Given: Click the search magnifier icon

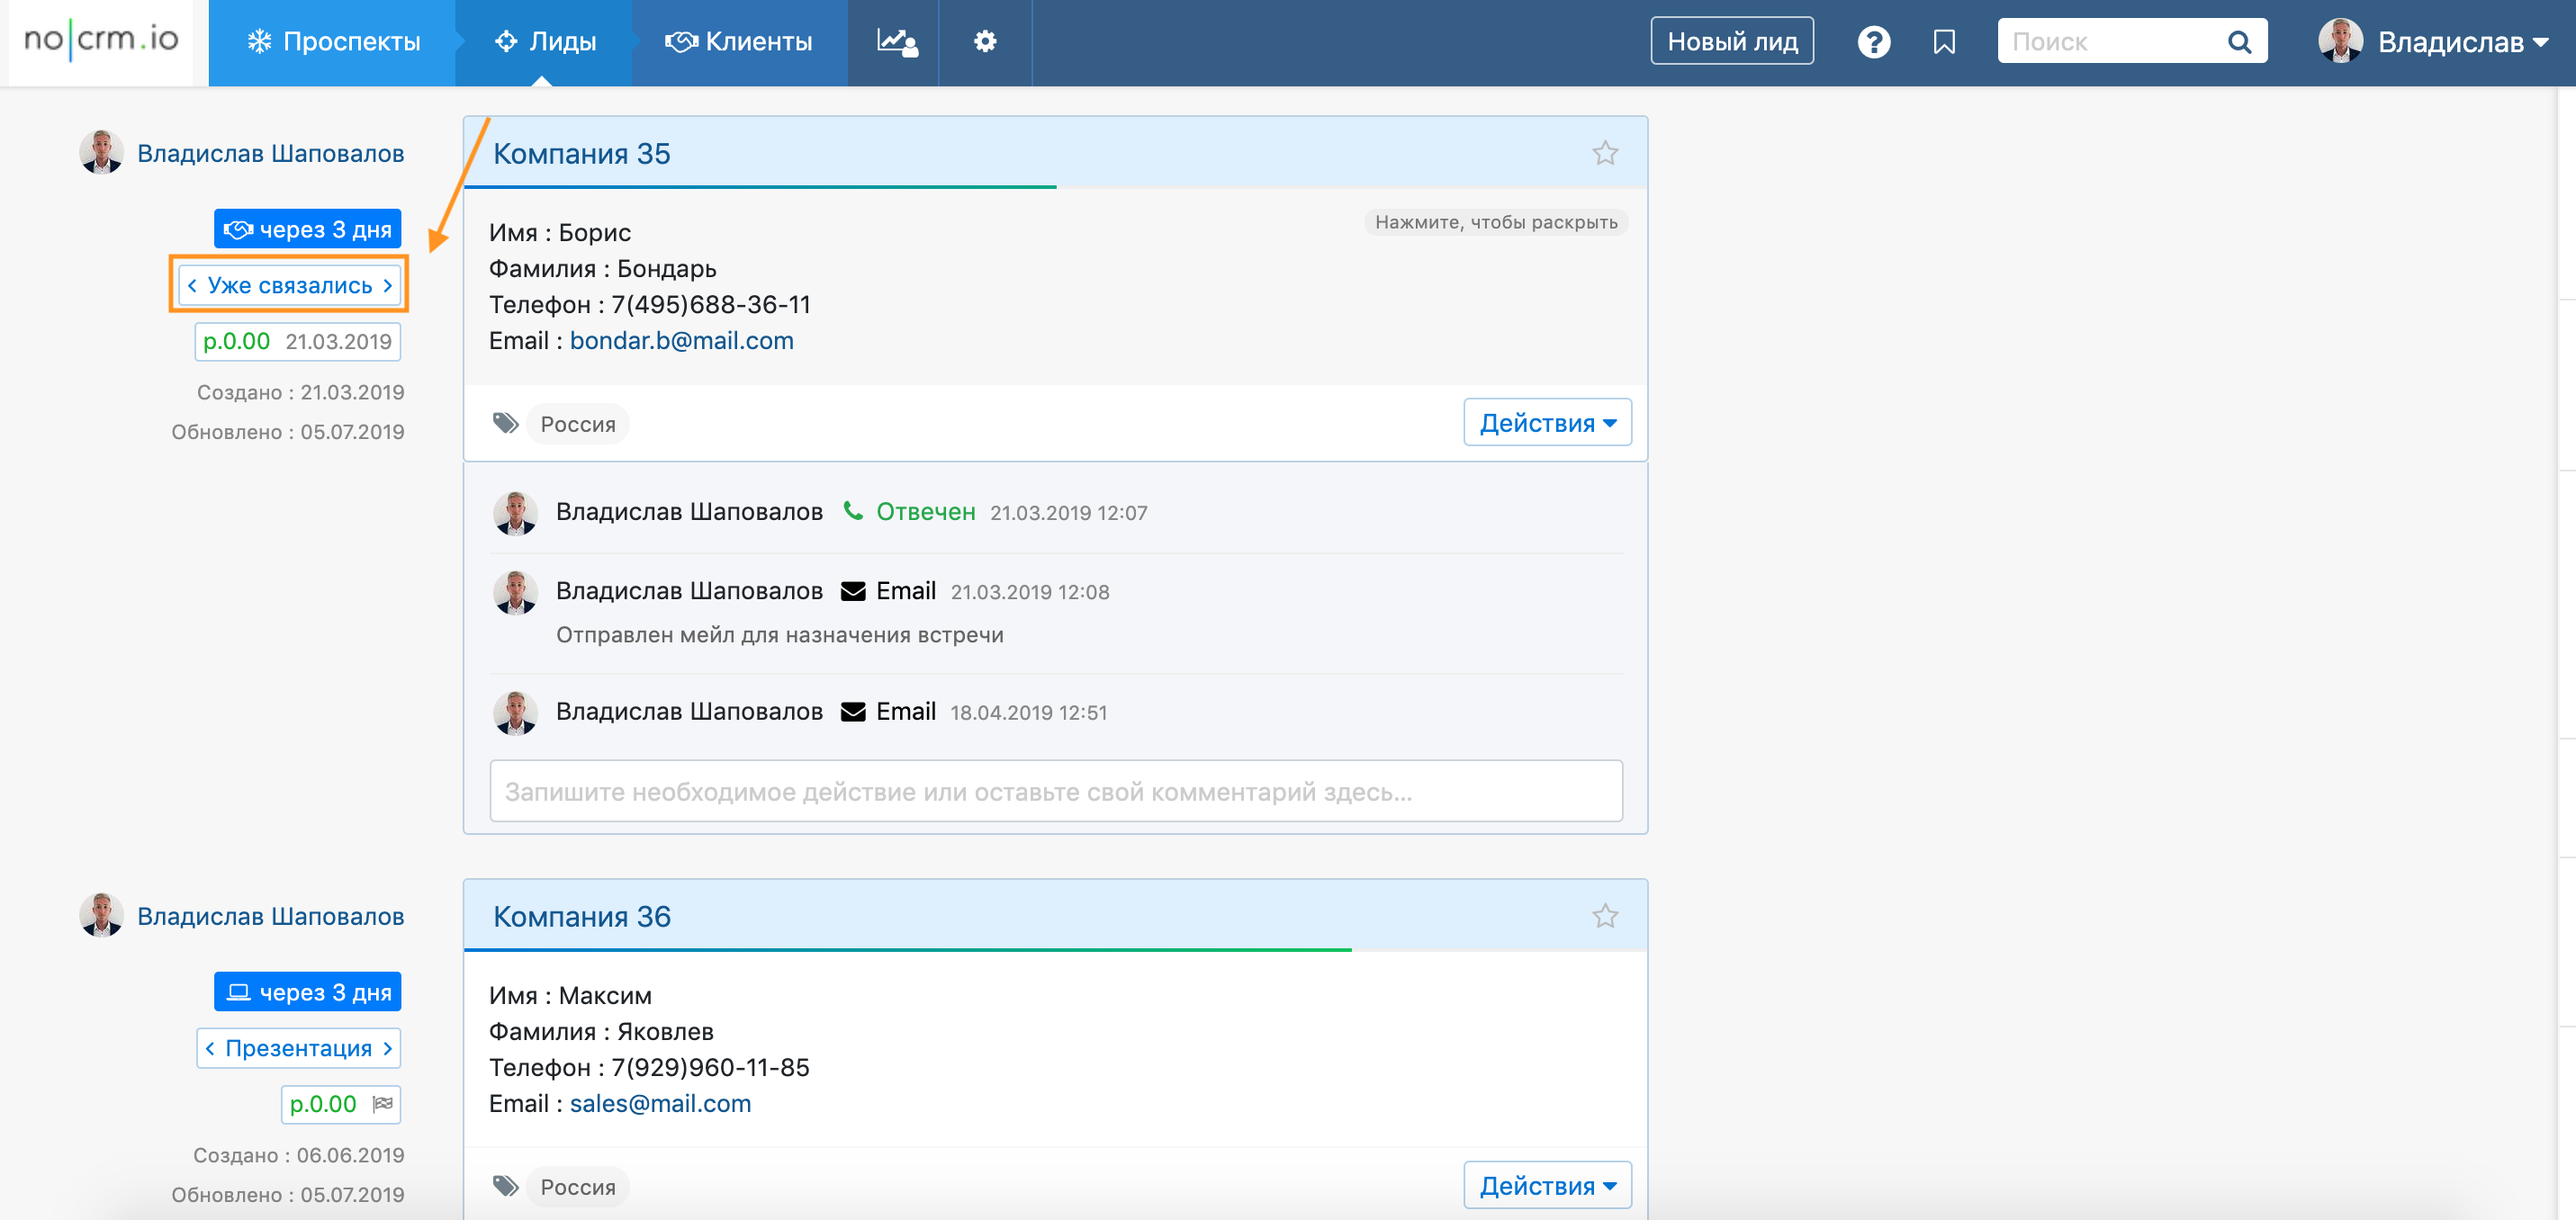Looking at the screenshot, I should click(x=2239, y=42).
